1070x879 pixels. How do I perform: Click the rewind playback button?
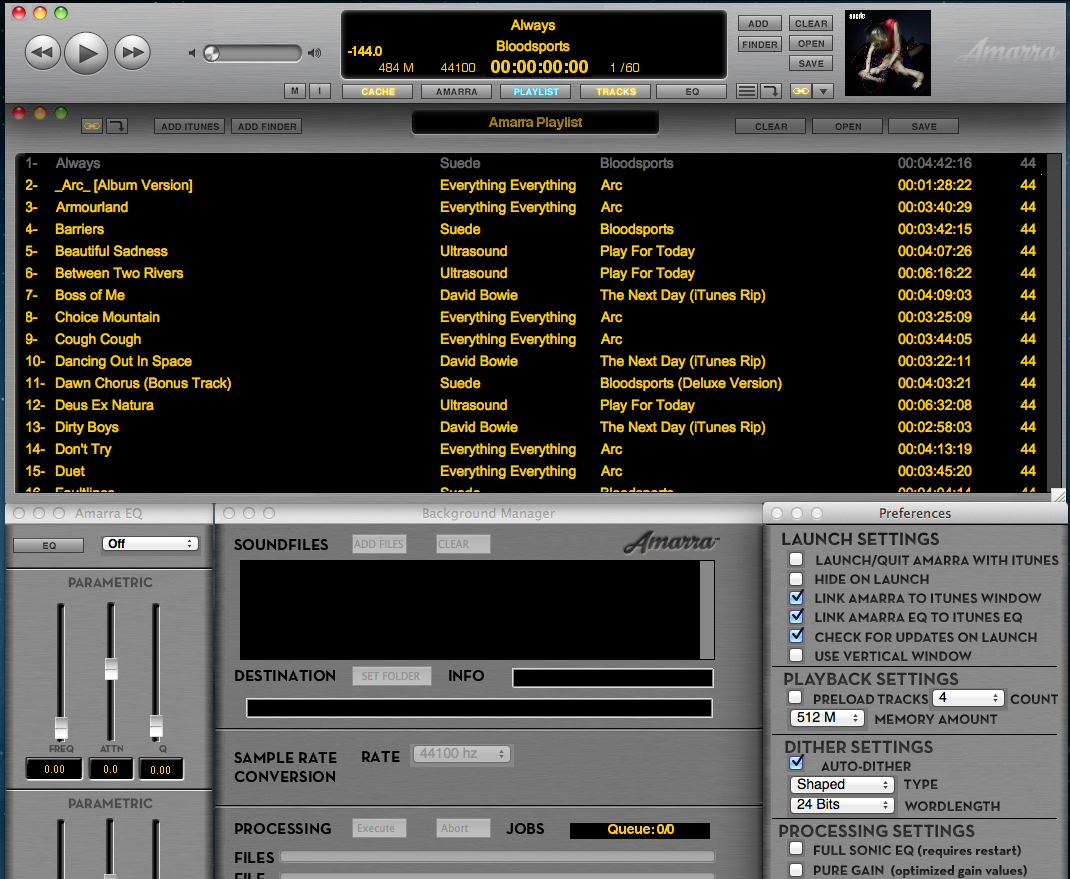[42, 53]
